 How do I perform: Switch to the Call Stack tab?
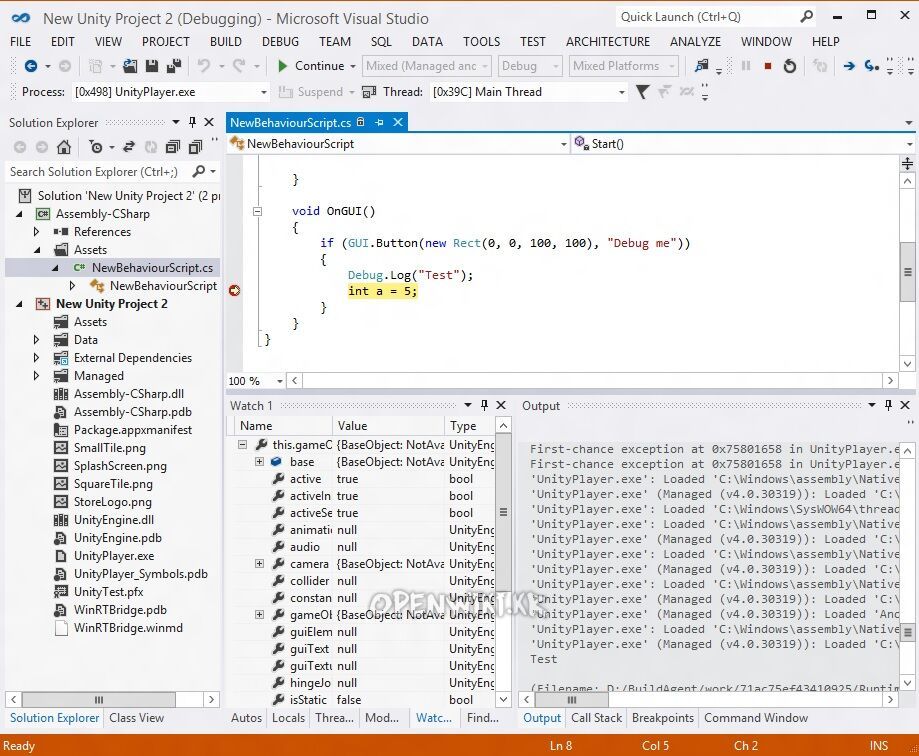tap(596, 718)
